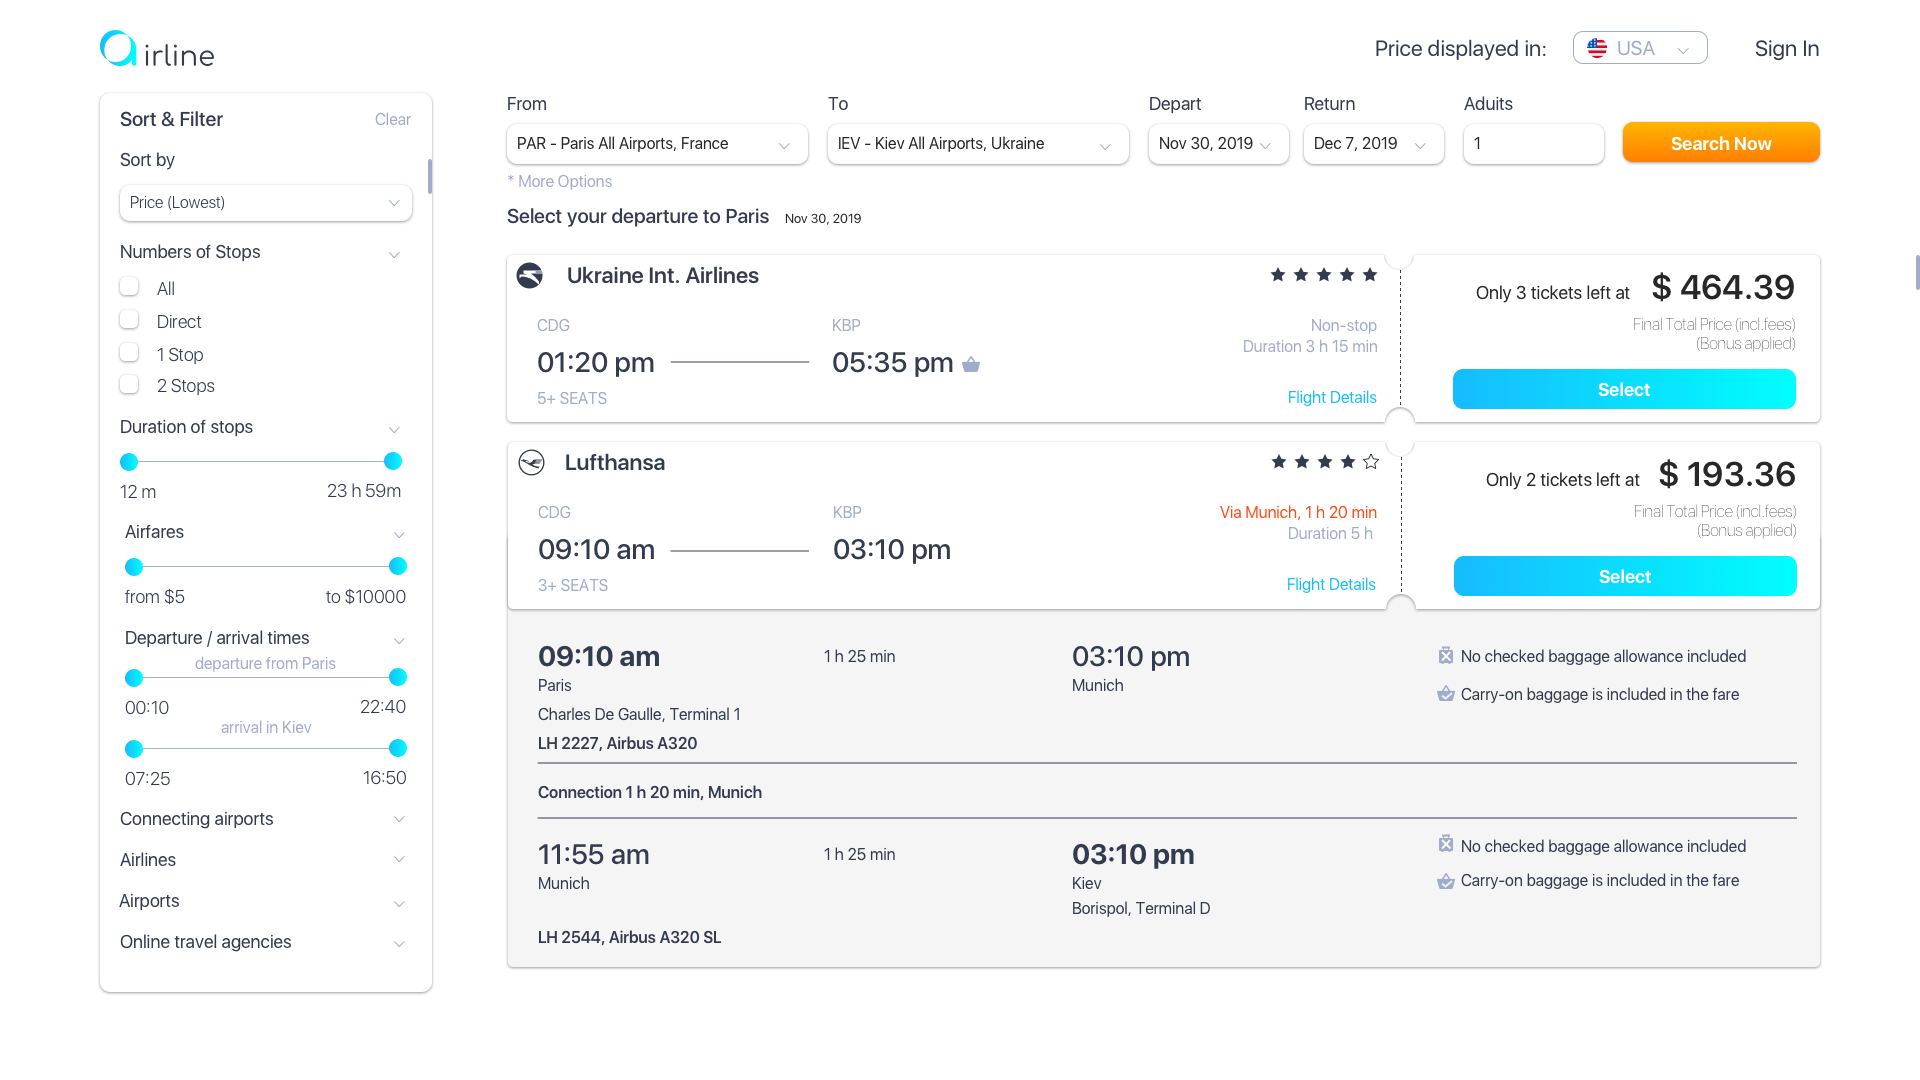This screenshot has height=1080, width=1920.
Task: Click carry-on baggage icon for Paris–Munich leg
Action: click(x=1446, y=693)
